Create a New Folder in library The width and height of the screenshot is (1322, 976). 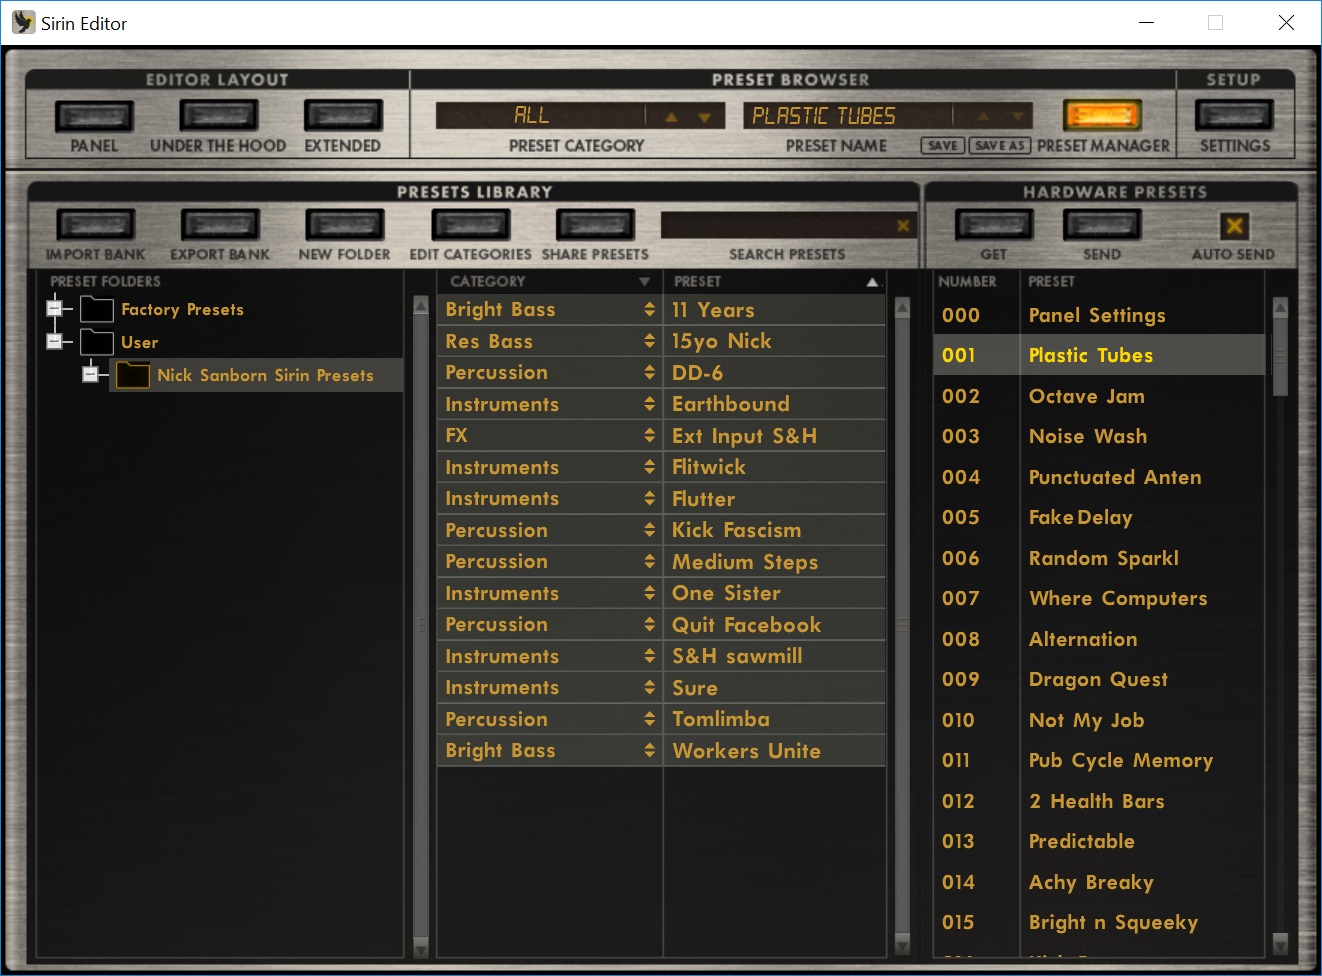coord(345,225)
